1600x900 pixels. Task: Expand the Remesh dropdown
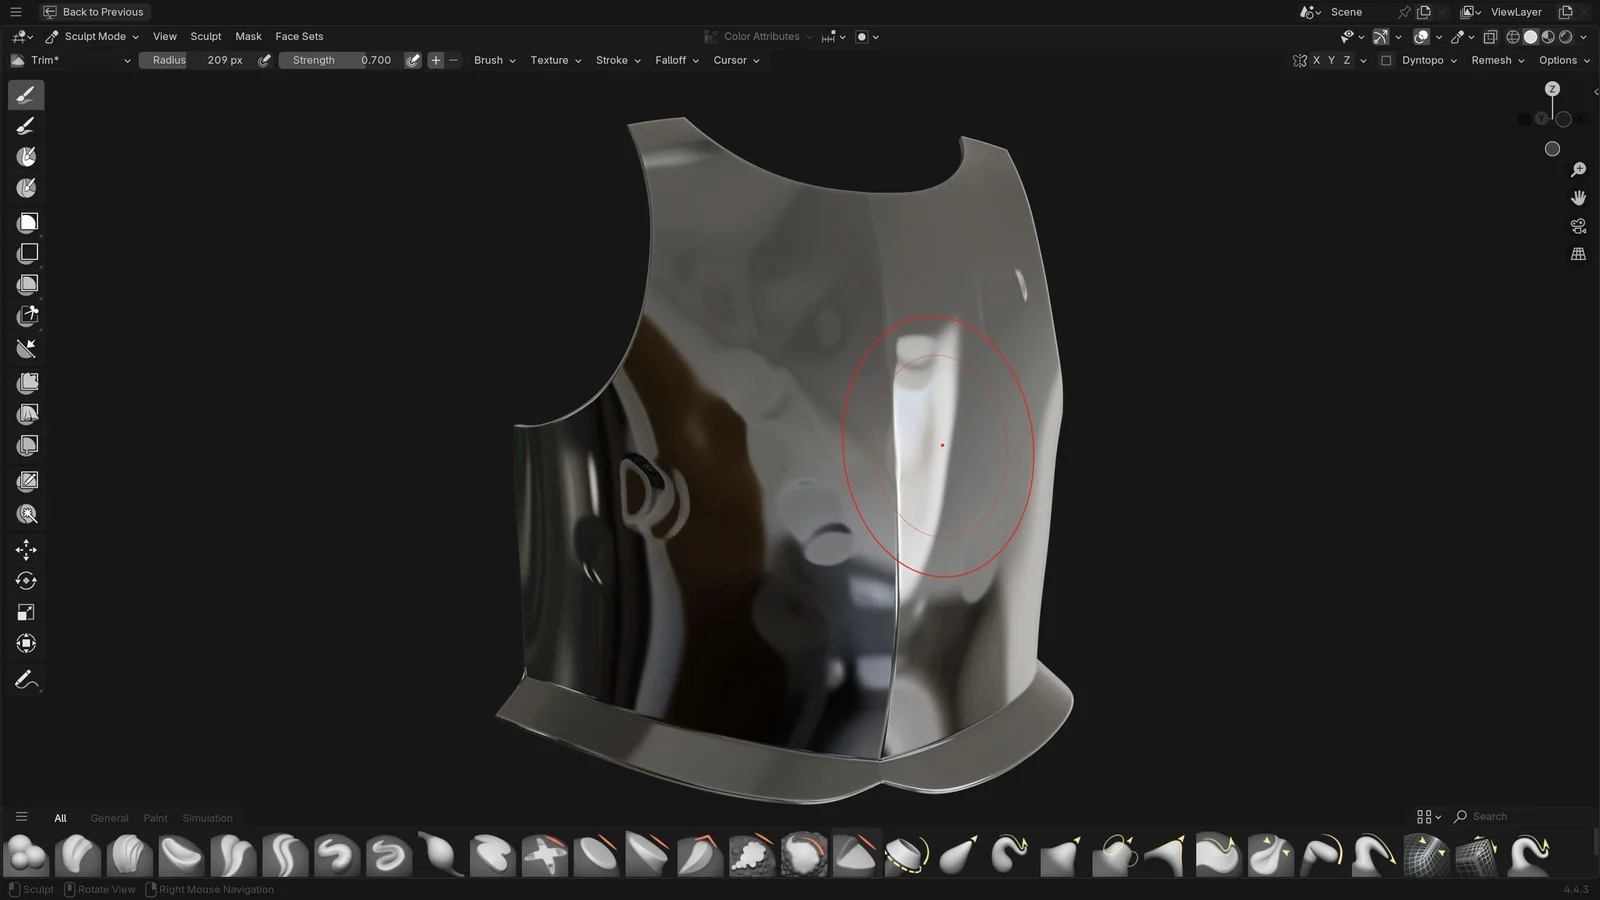1497,60
